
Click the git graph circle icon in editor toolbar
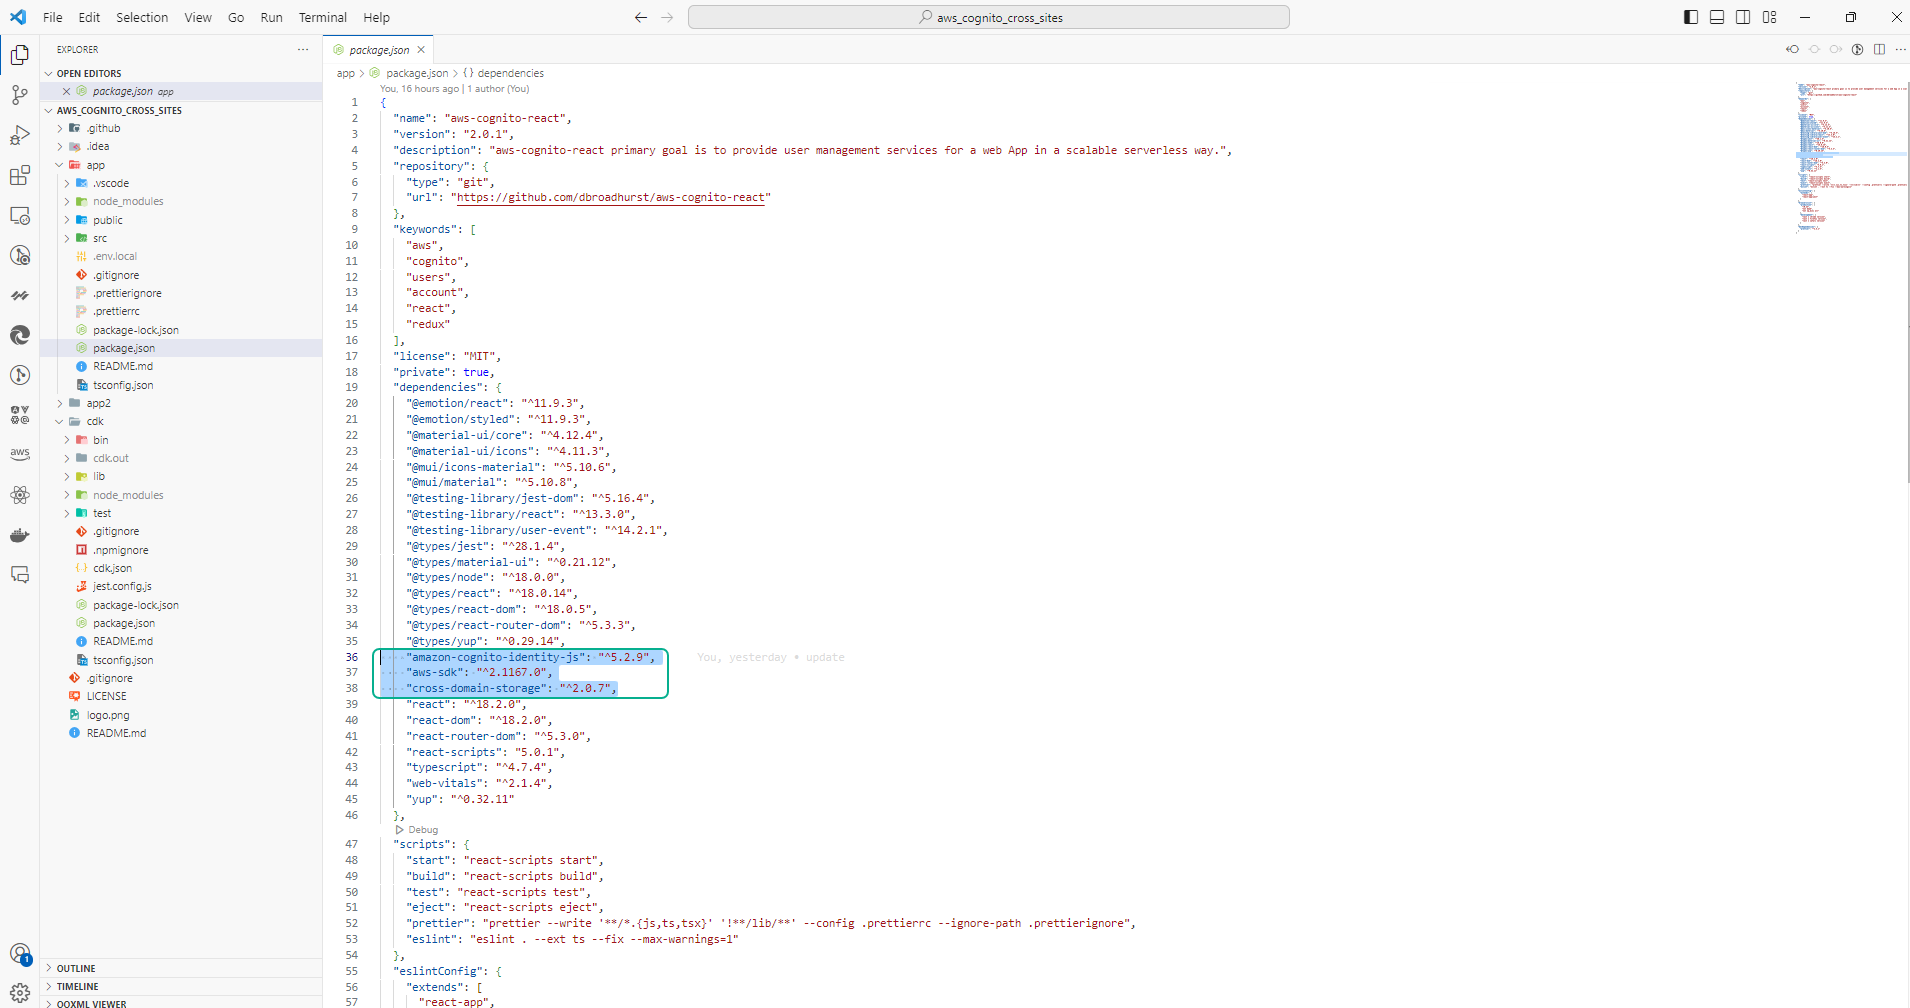pyautogui.click(x=1857, y=49)
